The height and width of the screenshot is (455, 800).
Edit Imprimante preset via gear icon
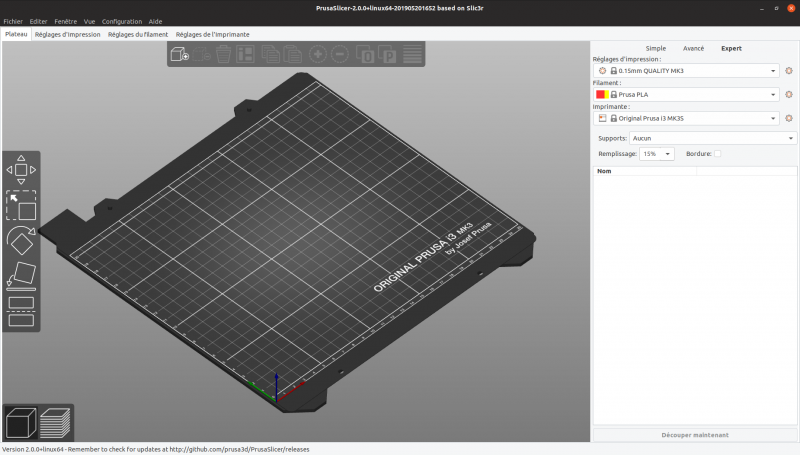coord(789,118)
